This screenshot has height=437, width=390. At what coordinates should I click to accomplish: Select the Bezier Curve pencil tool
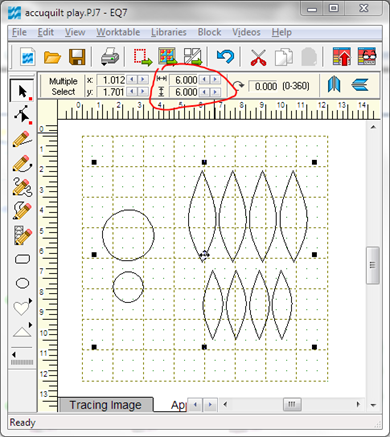(22, 163)
